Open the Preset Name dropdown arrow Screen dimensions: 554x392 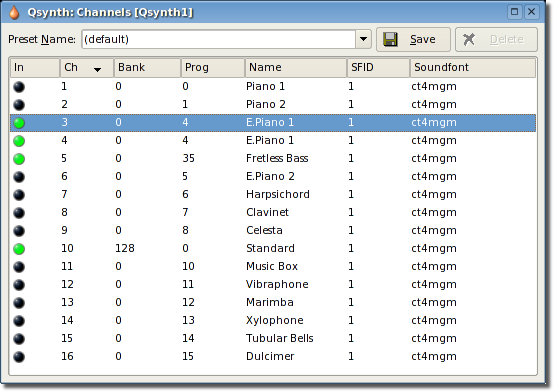[x=363, y=39]
